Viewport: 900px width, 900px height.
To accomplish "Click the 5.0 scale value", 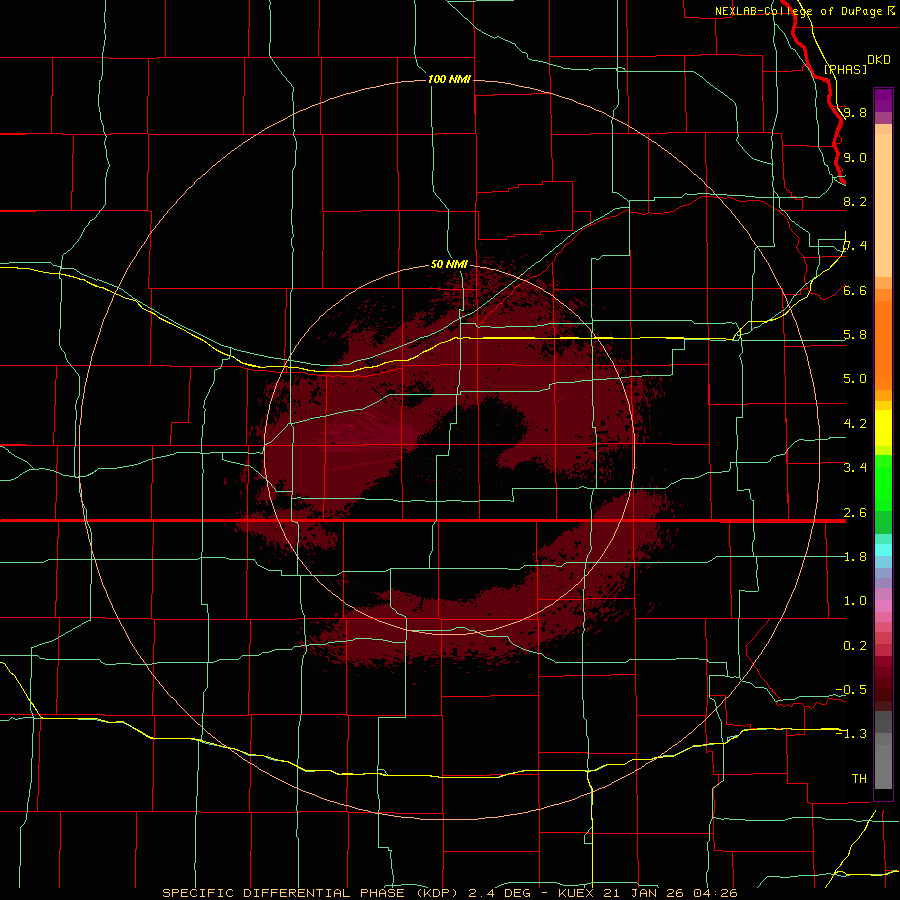I will (x=855, y=379).
